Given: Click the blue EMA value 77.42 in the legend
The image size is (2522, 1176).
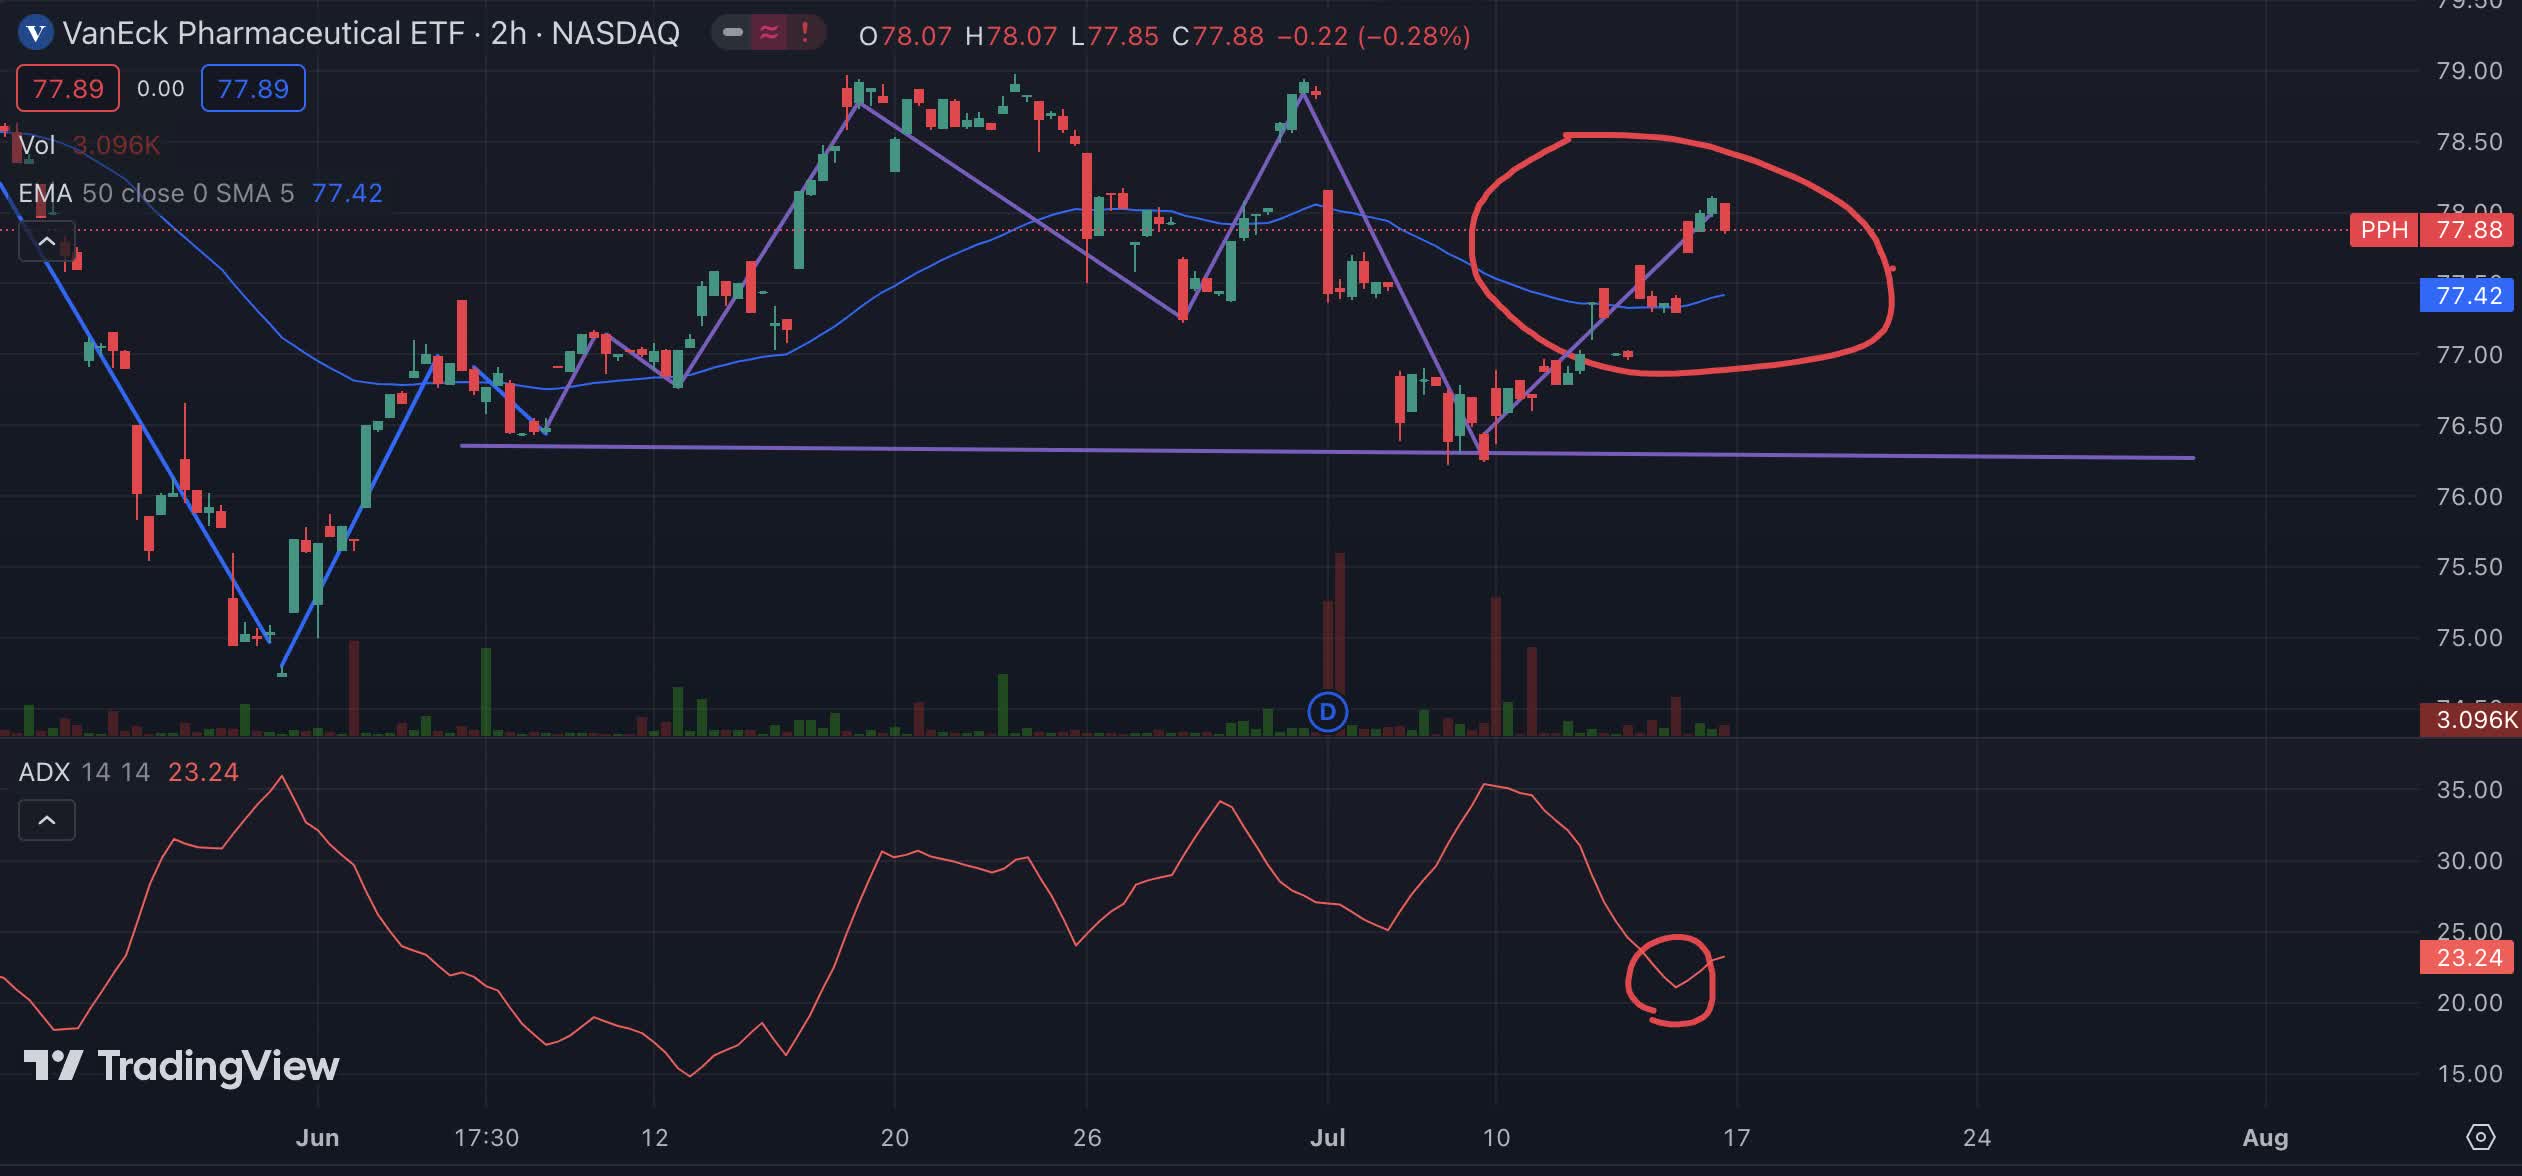Looking at the screenshot, I should pos(347,193).
